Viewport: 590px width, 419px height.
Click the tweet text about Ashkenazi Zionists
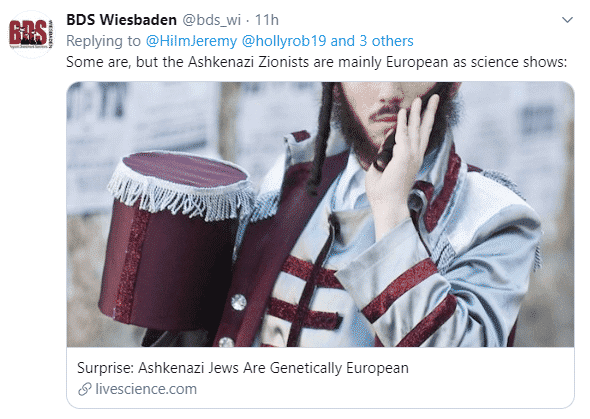pyautogui.click(x=316, y=62)
